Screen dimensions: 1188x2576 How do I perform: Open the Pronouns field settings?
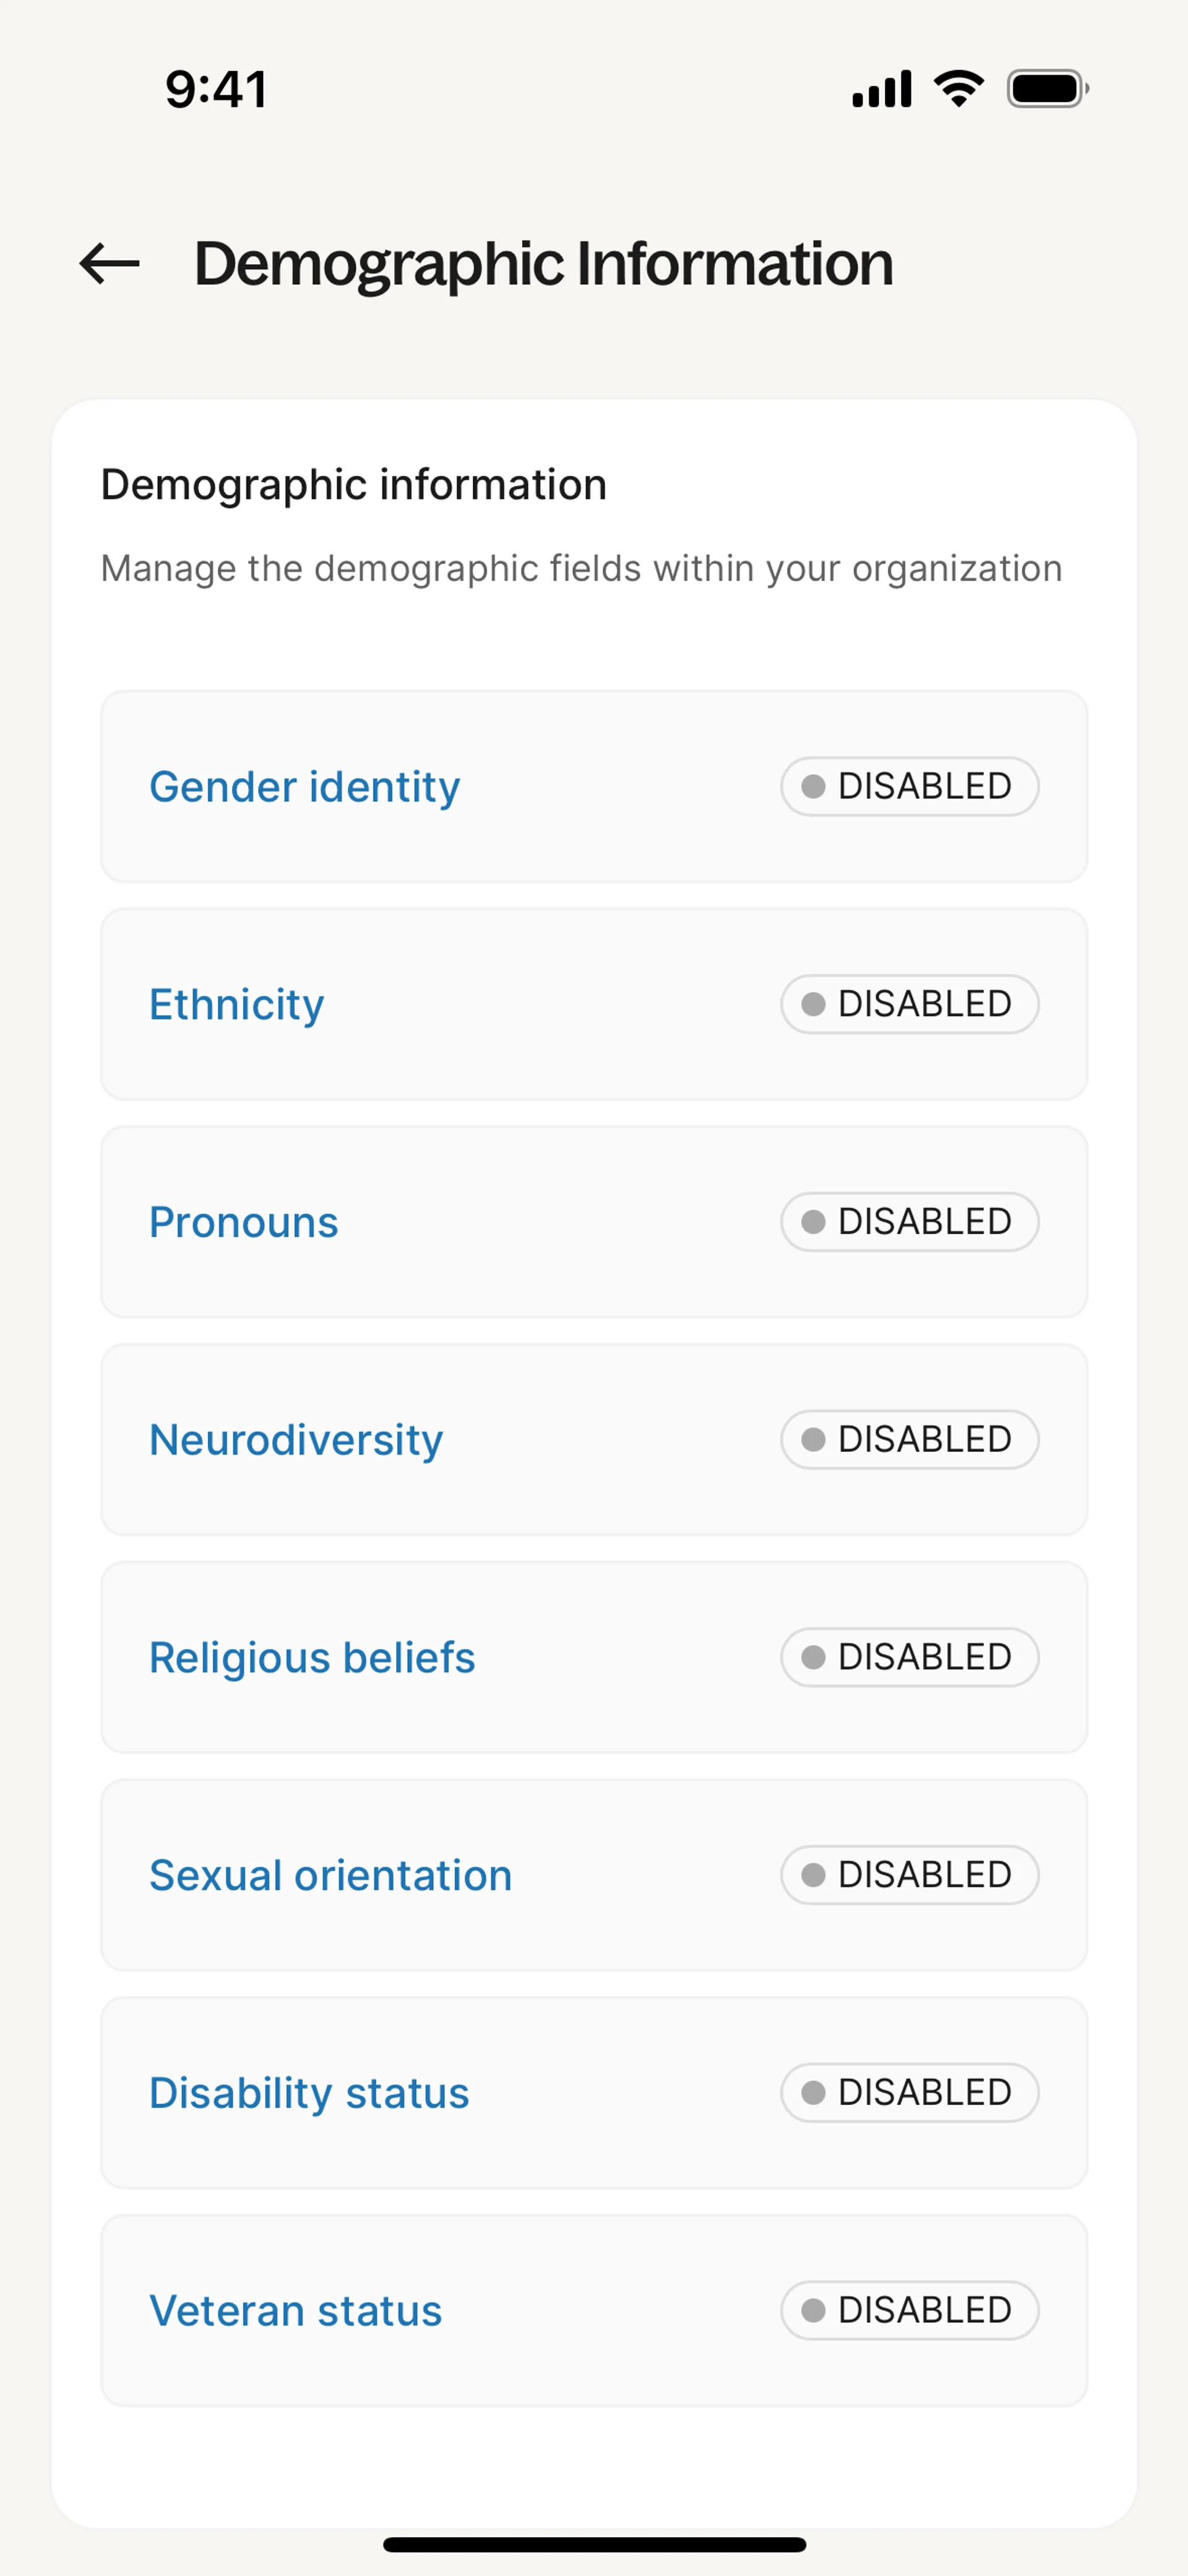point(244,1222)
